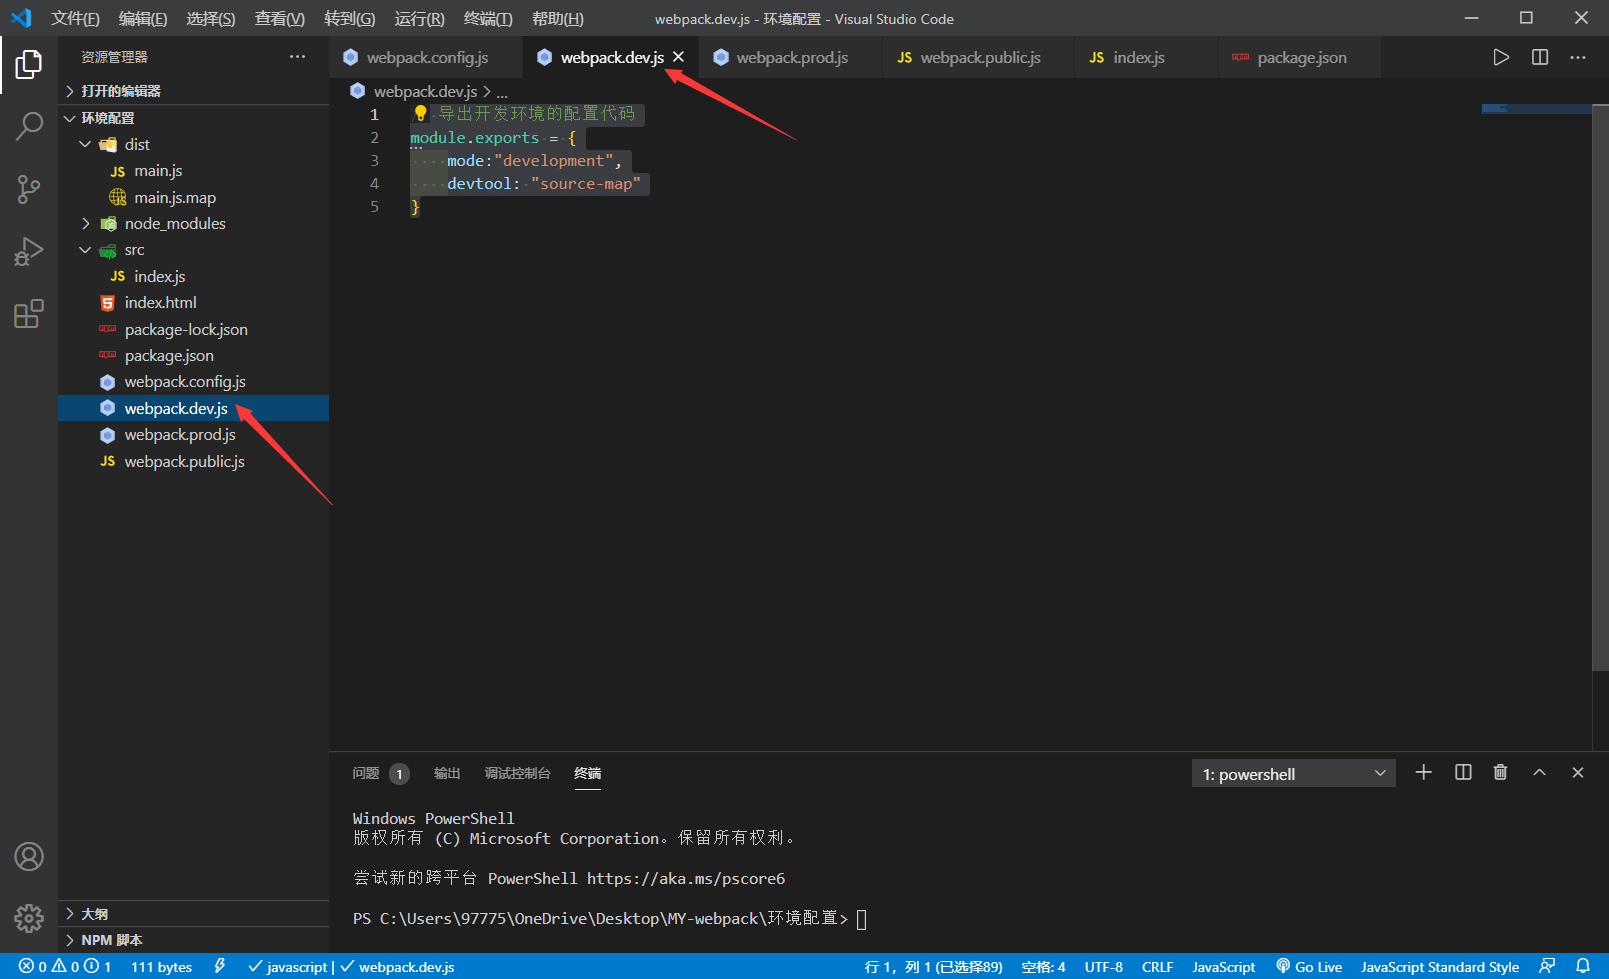The width and height of the screenshot is (1609, 979).
Task: Select JavaScript language mode in status bar
Action: coord(1224,966)
